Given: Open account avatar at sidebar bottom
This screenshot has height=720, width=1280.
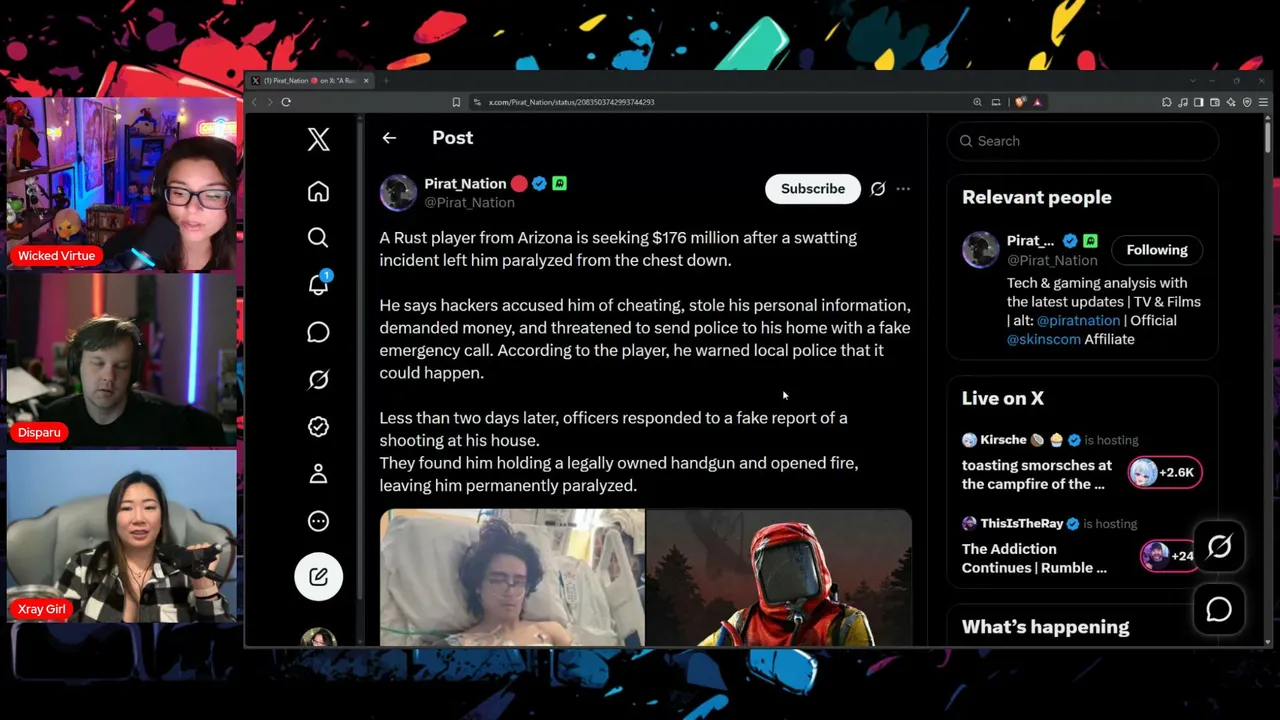Looking at the screenshot, I should pyautogui.click(x=318, y=637).
